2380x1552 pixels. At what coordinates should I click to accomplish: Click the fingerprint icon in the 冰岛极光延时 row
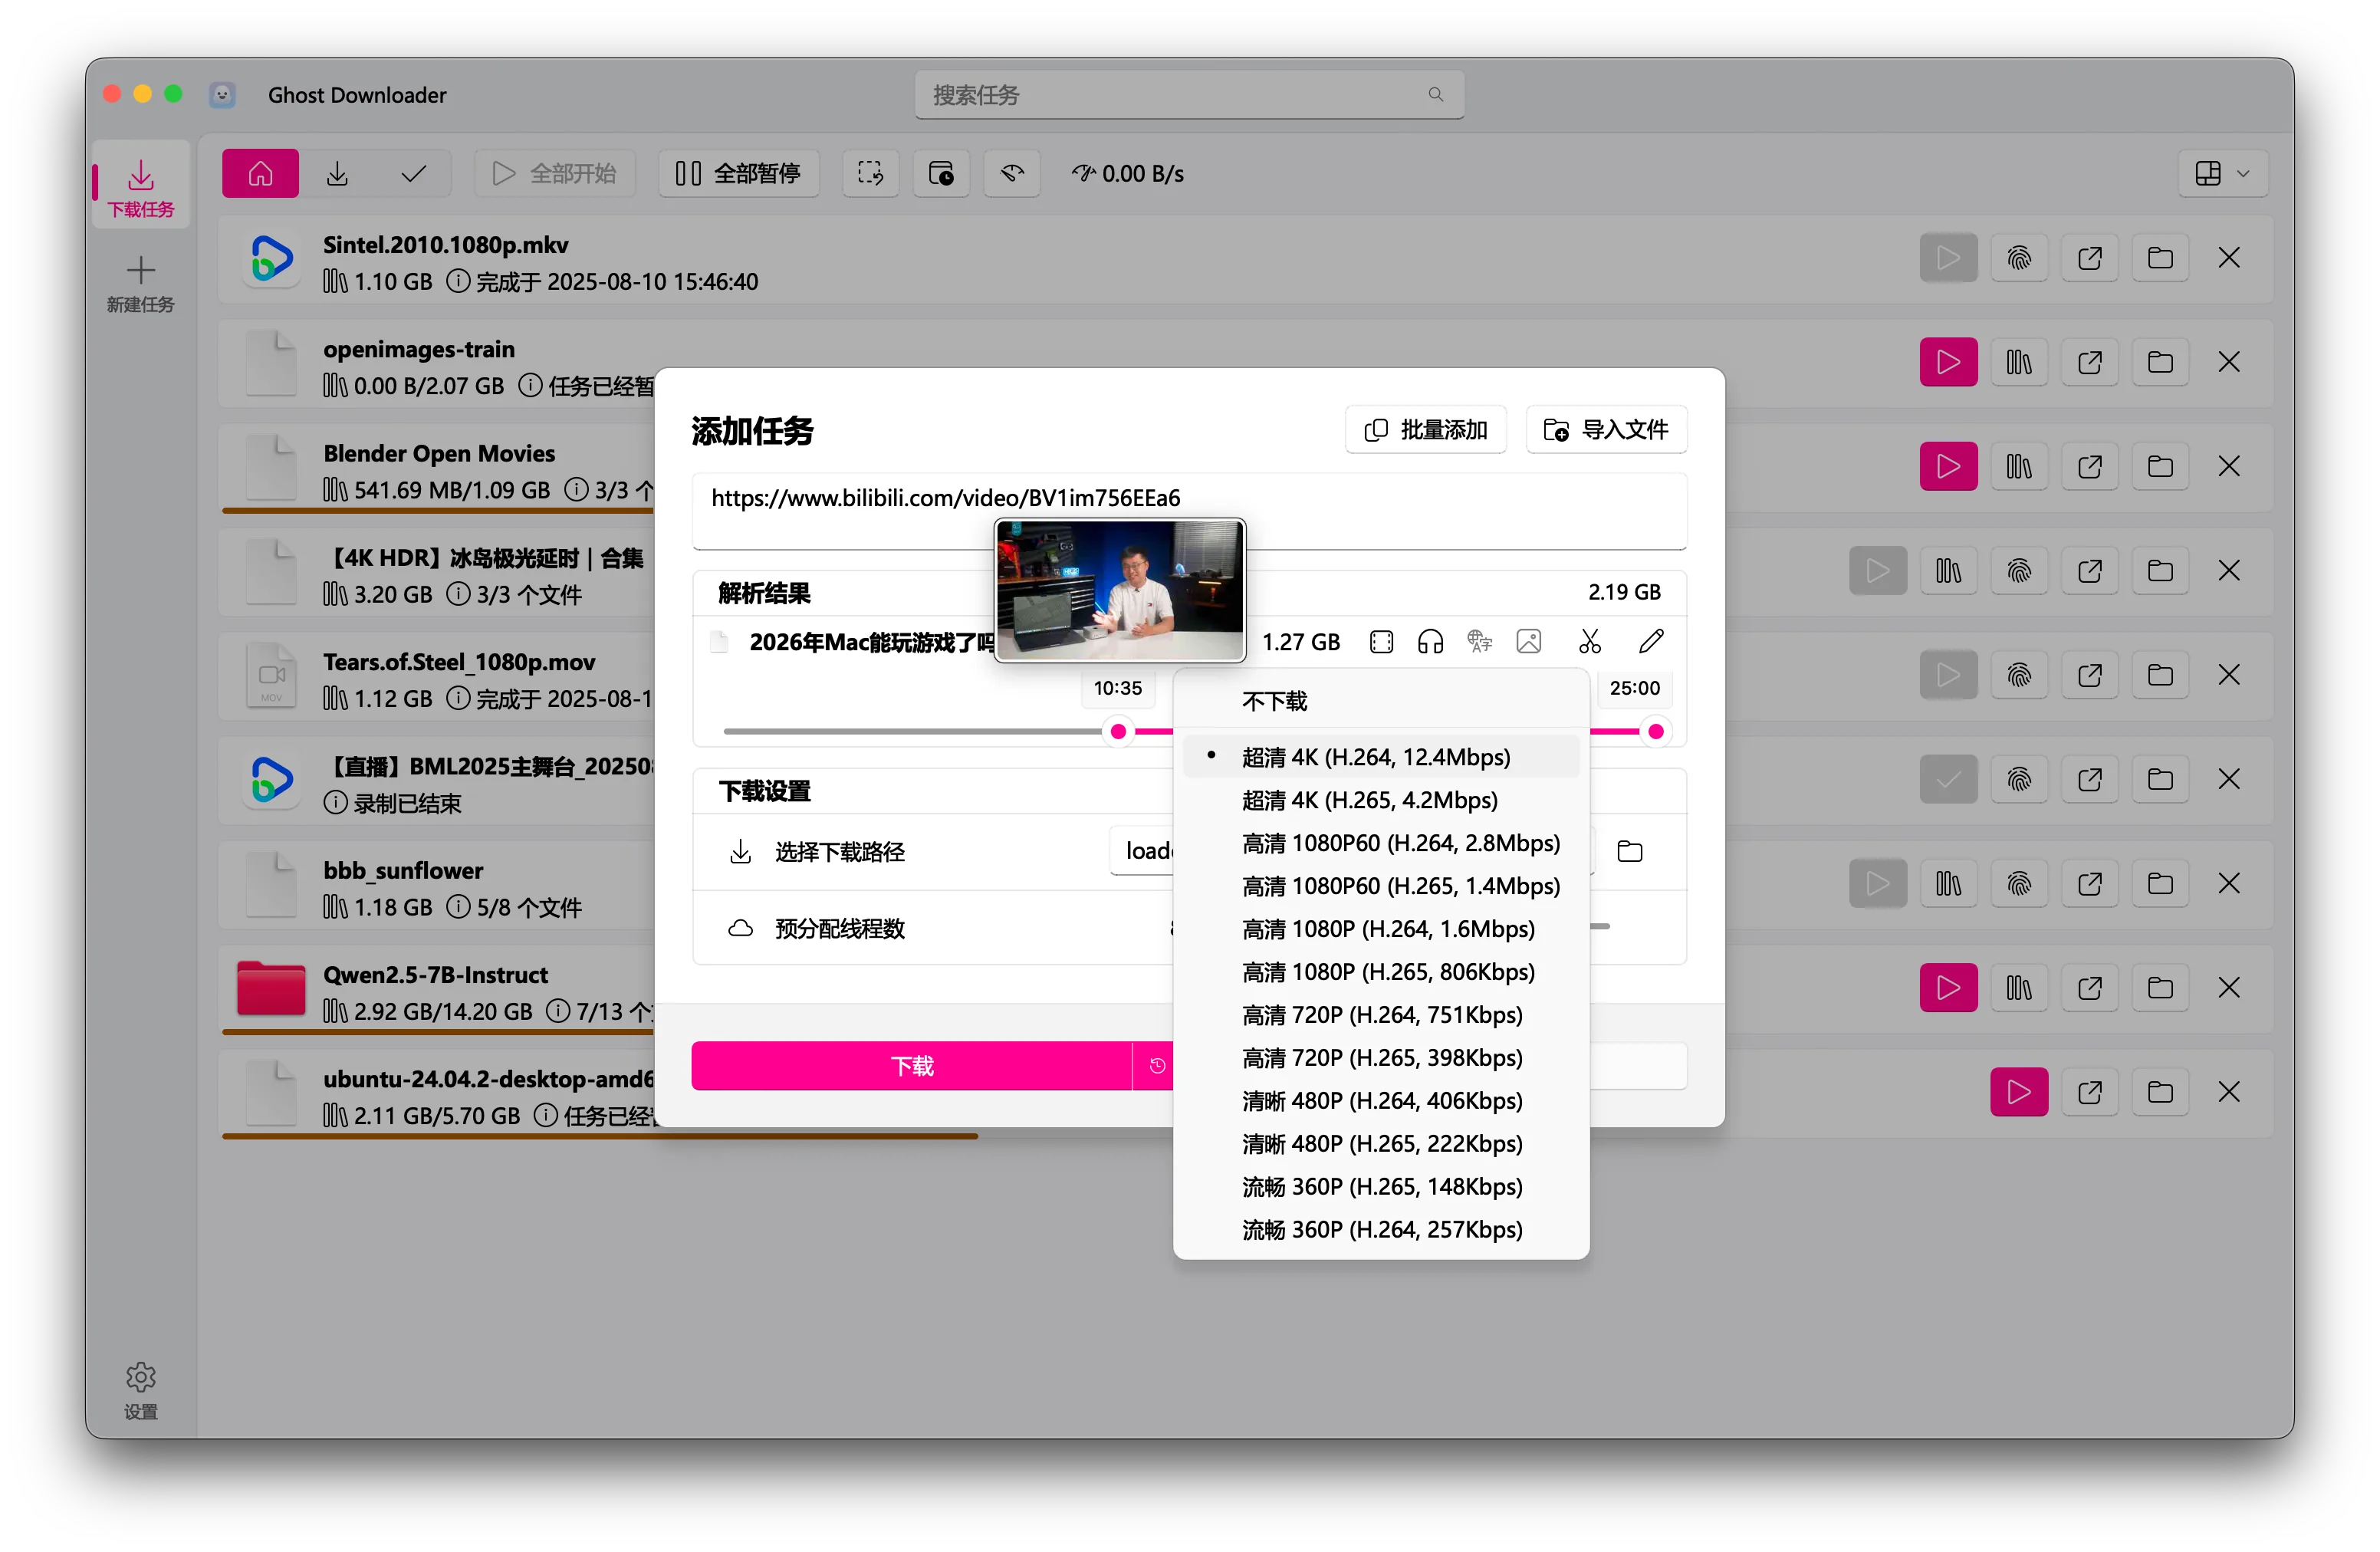(2019, 571)
